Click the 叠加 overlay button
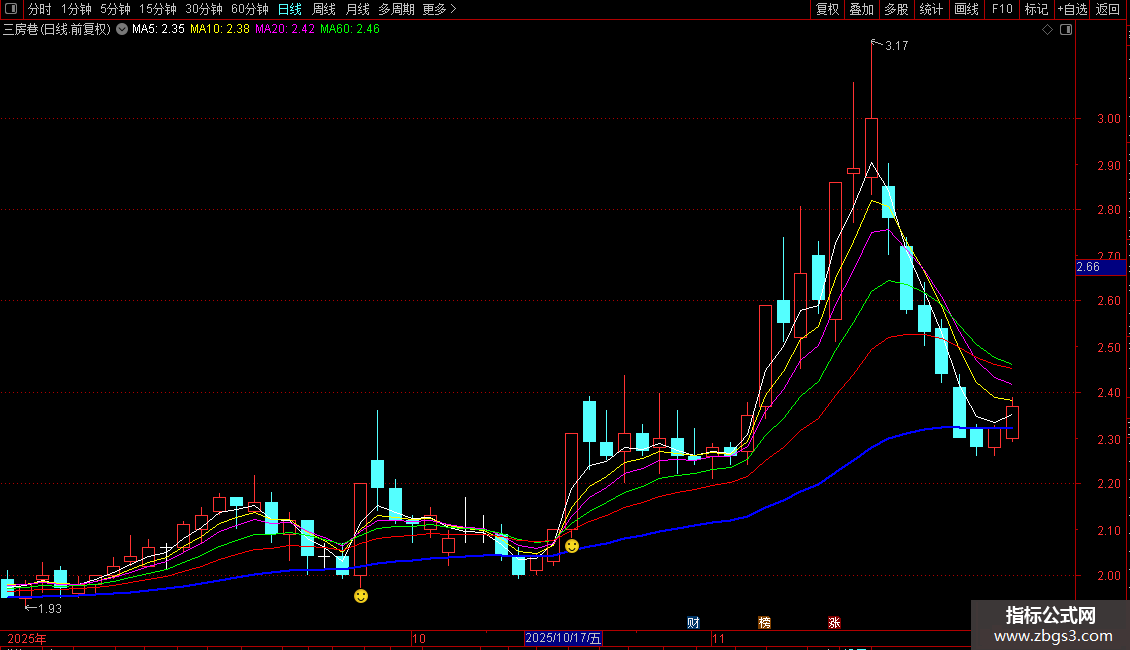The height and width of the screenshot is (650, 1130). [861, 9]
